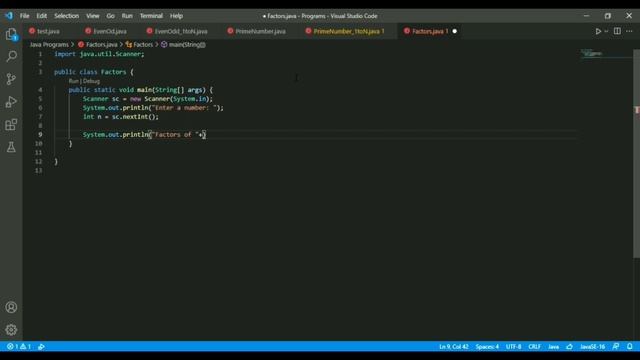Viewport: 640px width, 360px height.
Task: Go to line via Ln 9, Col 42
Action: point(453,347)
